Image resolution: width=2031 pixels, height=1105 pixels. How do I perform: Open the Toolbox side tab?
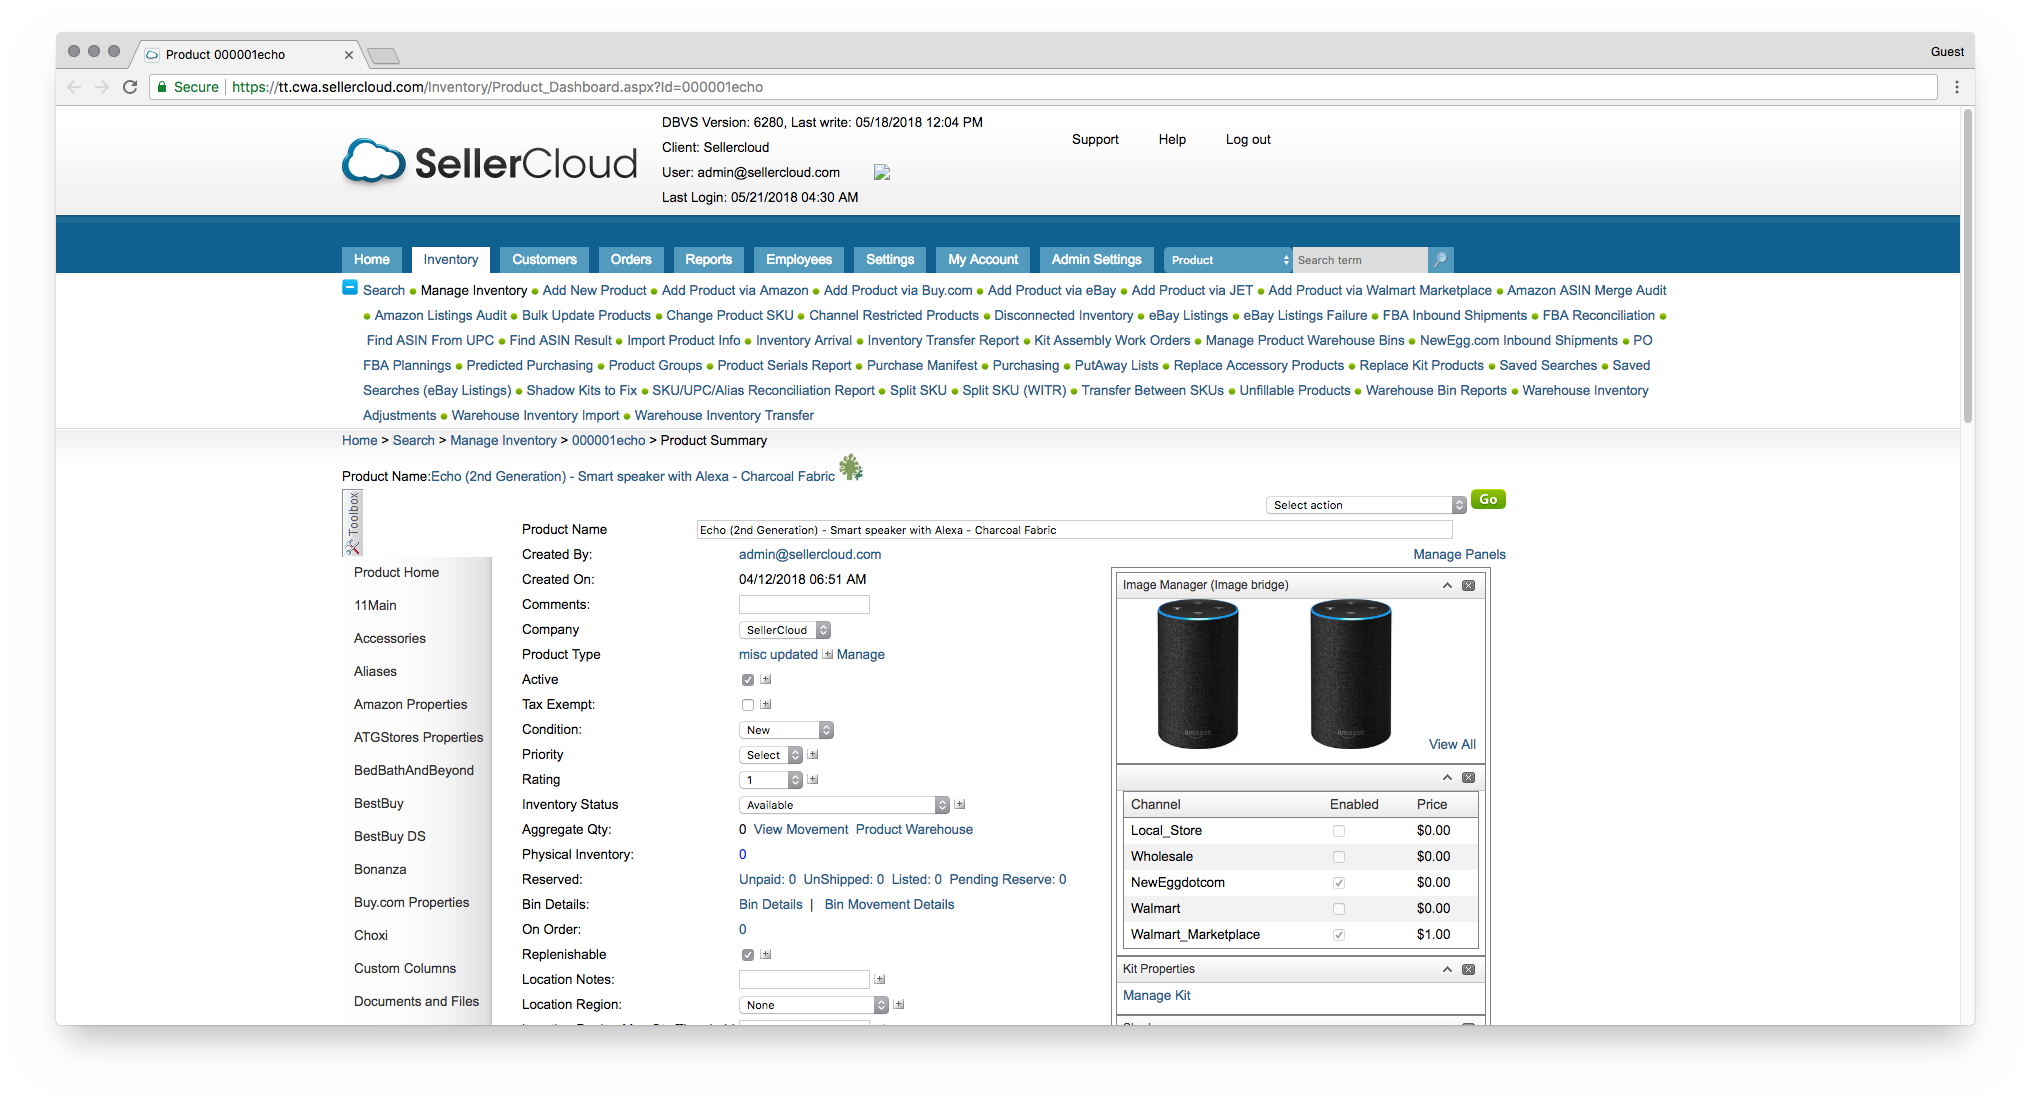pyautogui.click(x=352, y=522)
